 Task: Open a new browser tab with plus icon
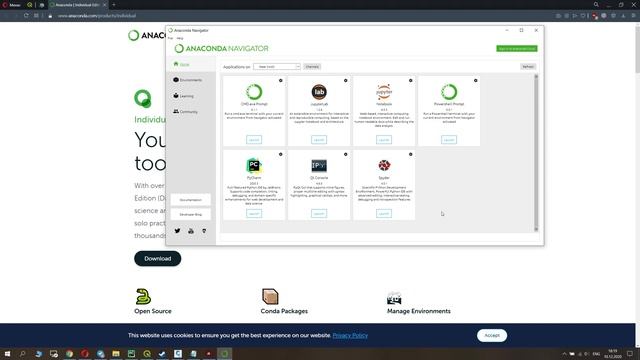coord(114,5)
